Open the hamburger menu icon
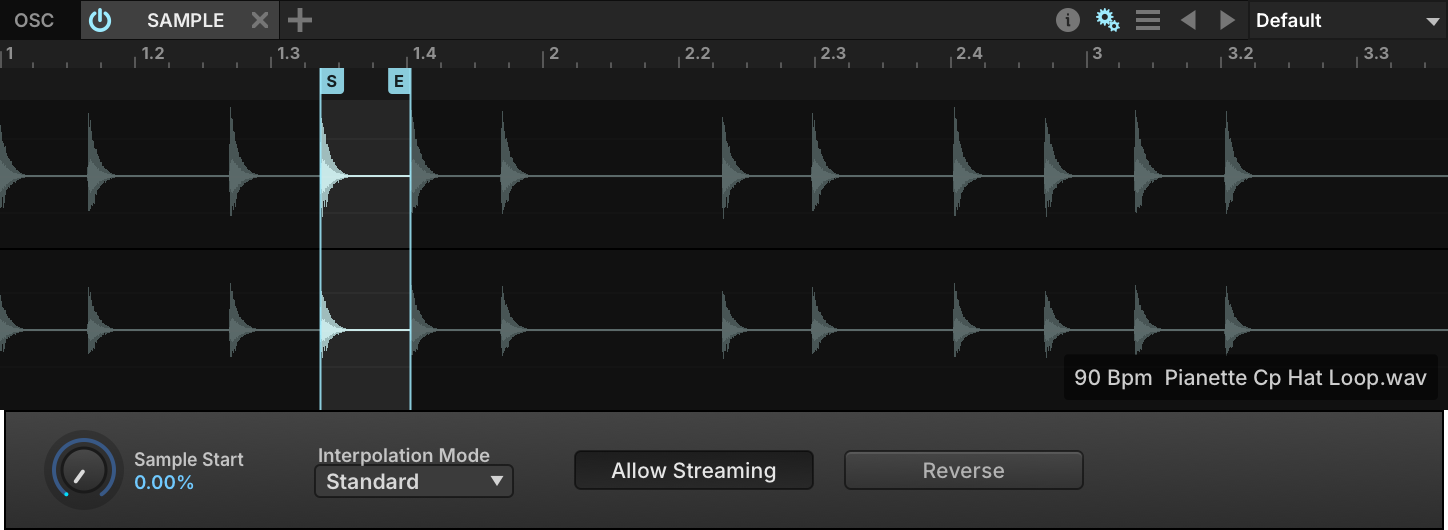 pos(1148,20)
